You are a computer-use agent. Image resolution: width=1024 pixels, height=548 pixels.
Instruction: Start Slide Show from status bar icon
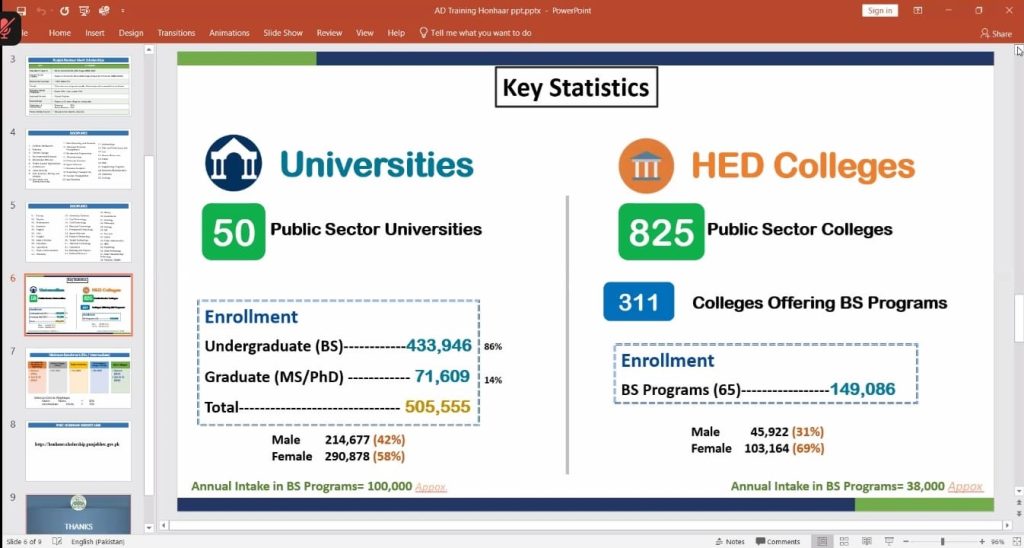click(x=889, y=541)
